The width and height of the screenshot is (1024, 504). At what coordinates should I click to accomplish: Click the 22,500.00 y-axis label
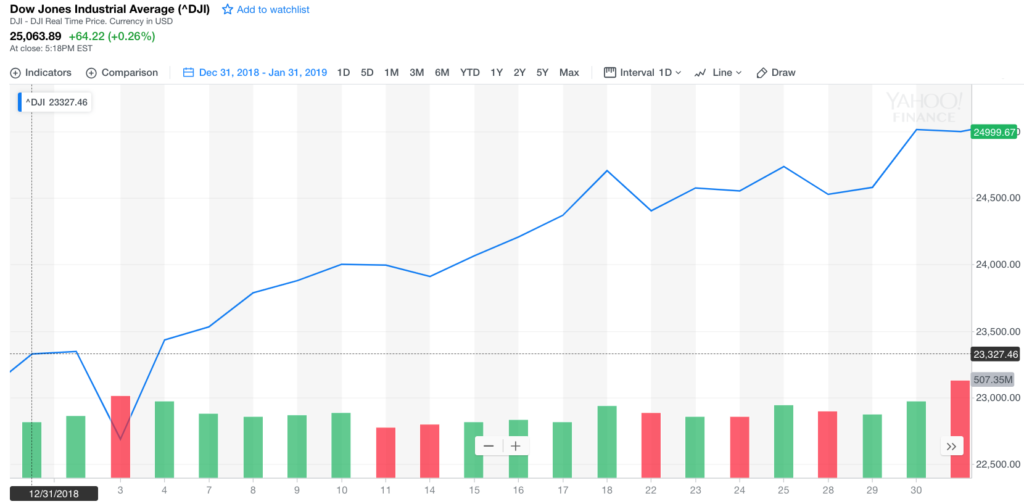(x=997, y=465)
